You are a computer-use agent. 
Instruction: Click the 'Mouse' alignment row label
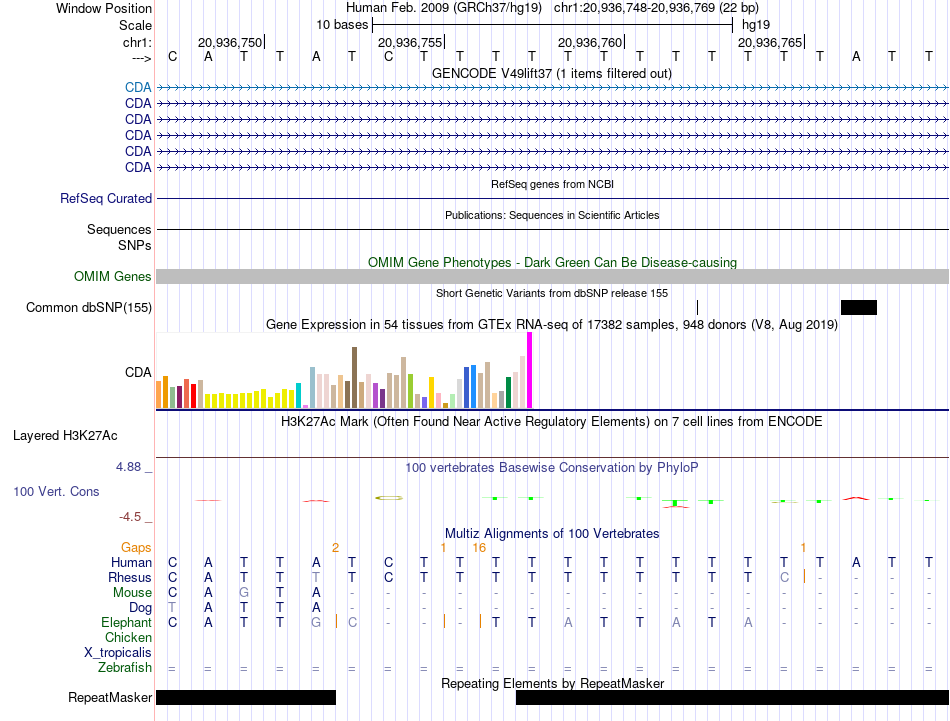click(x=132, y=593)
